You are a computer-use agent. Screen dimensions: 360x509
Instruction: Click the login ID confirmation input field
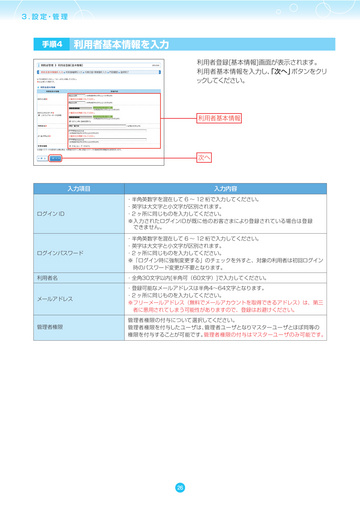[77, 103]
